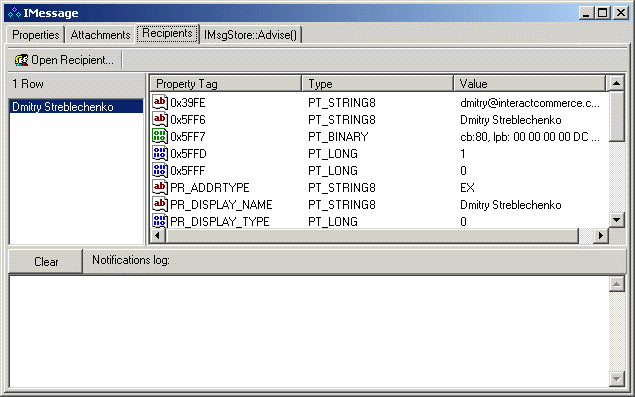Viewport: 635px width, 397px height.
Task: Click the property grid scroll right arrow
Action: tap(601, 235)
